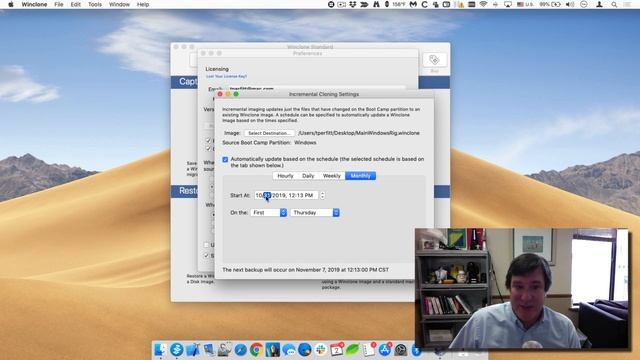Launch Xcode from the dock
This screenshot has width=640, height=360.
coord(193,350)
